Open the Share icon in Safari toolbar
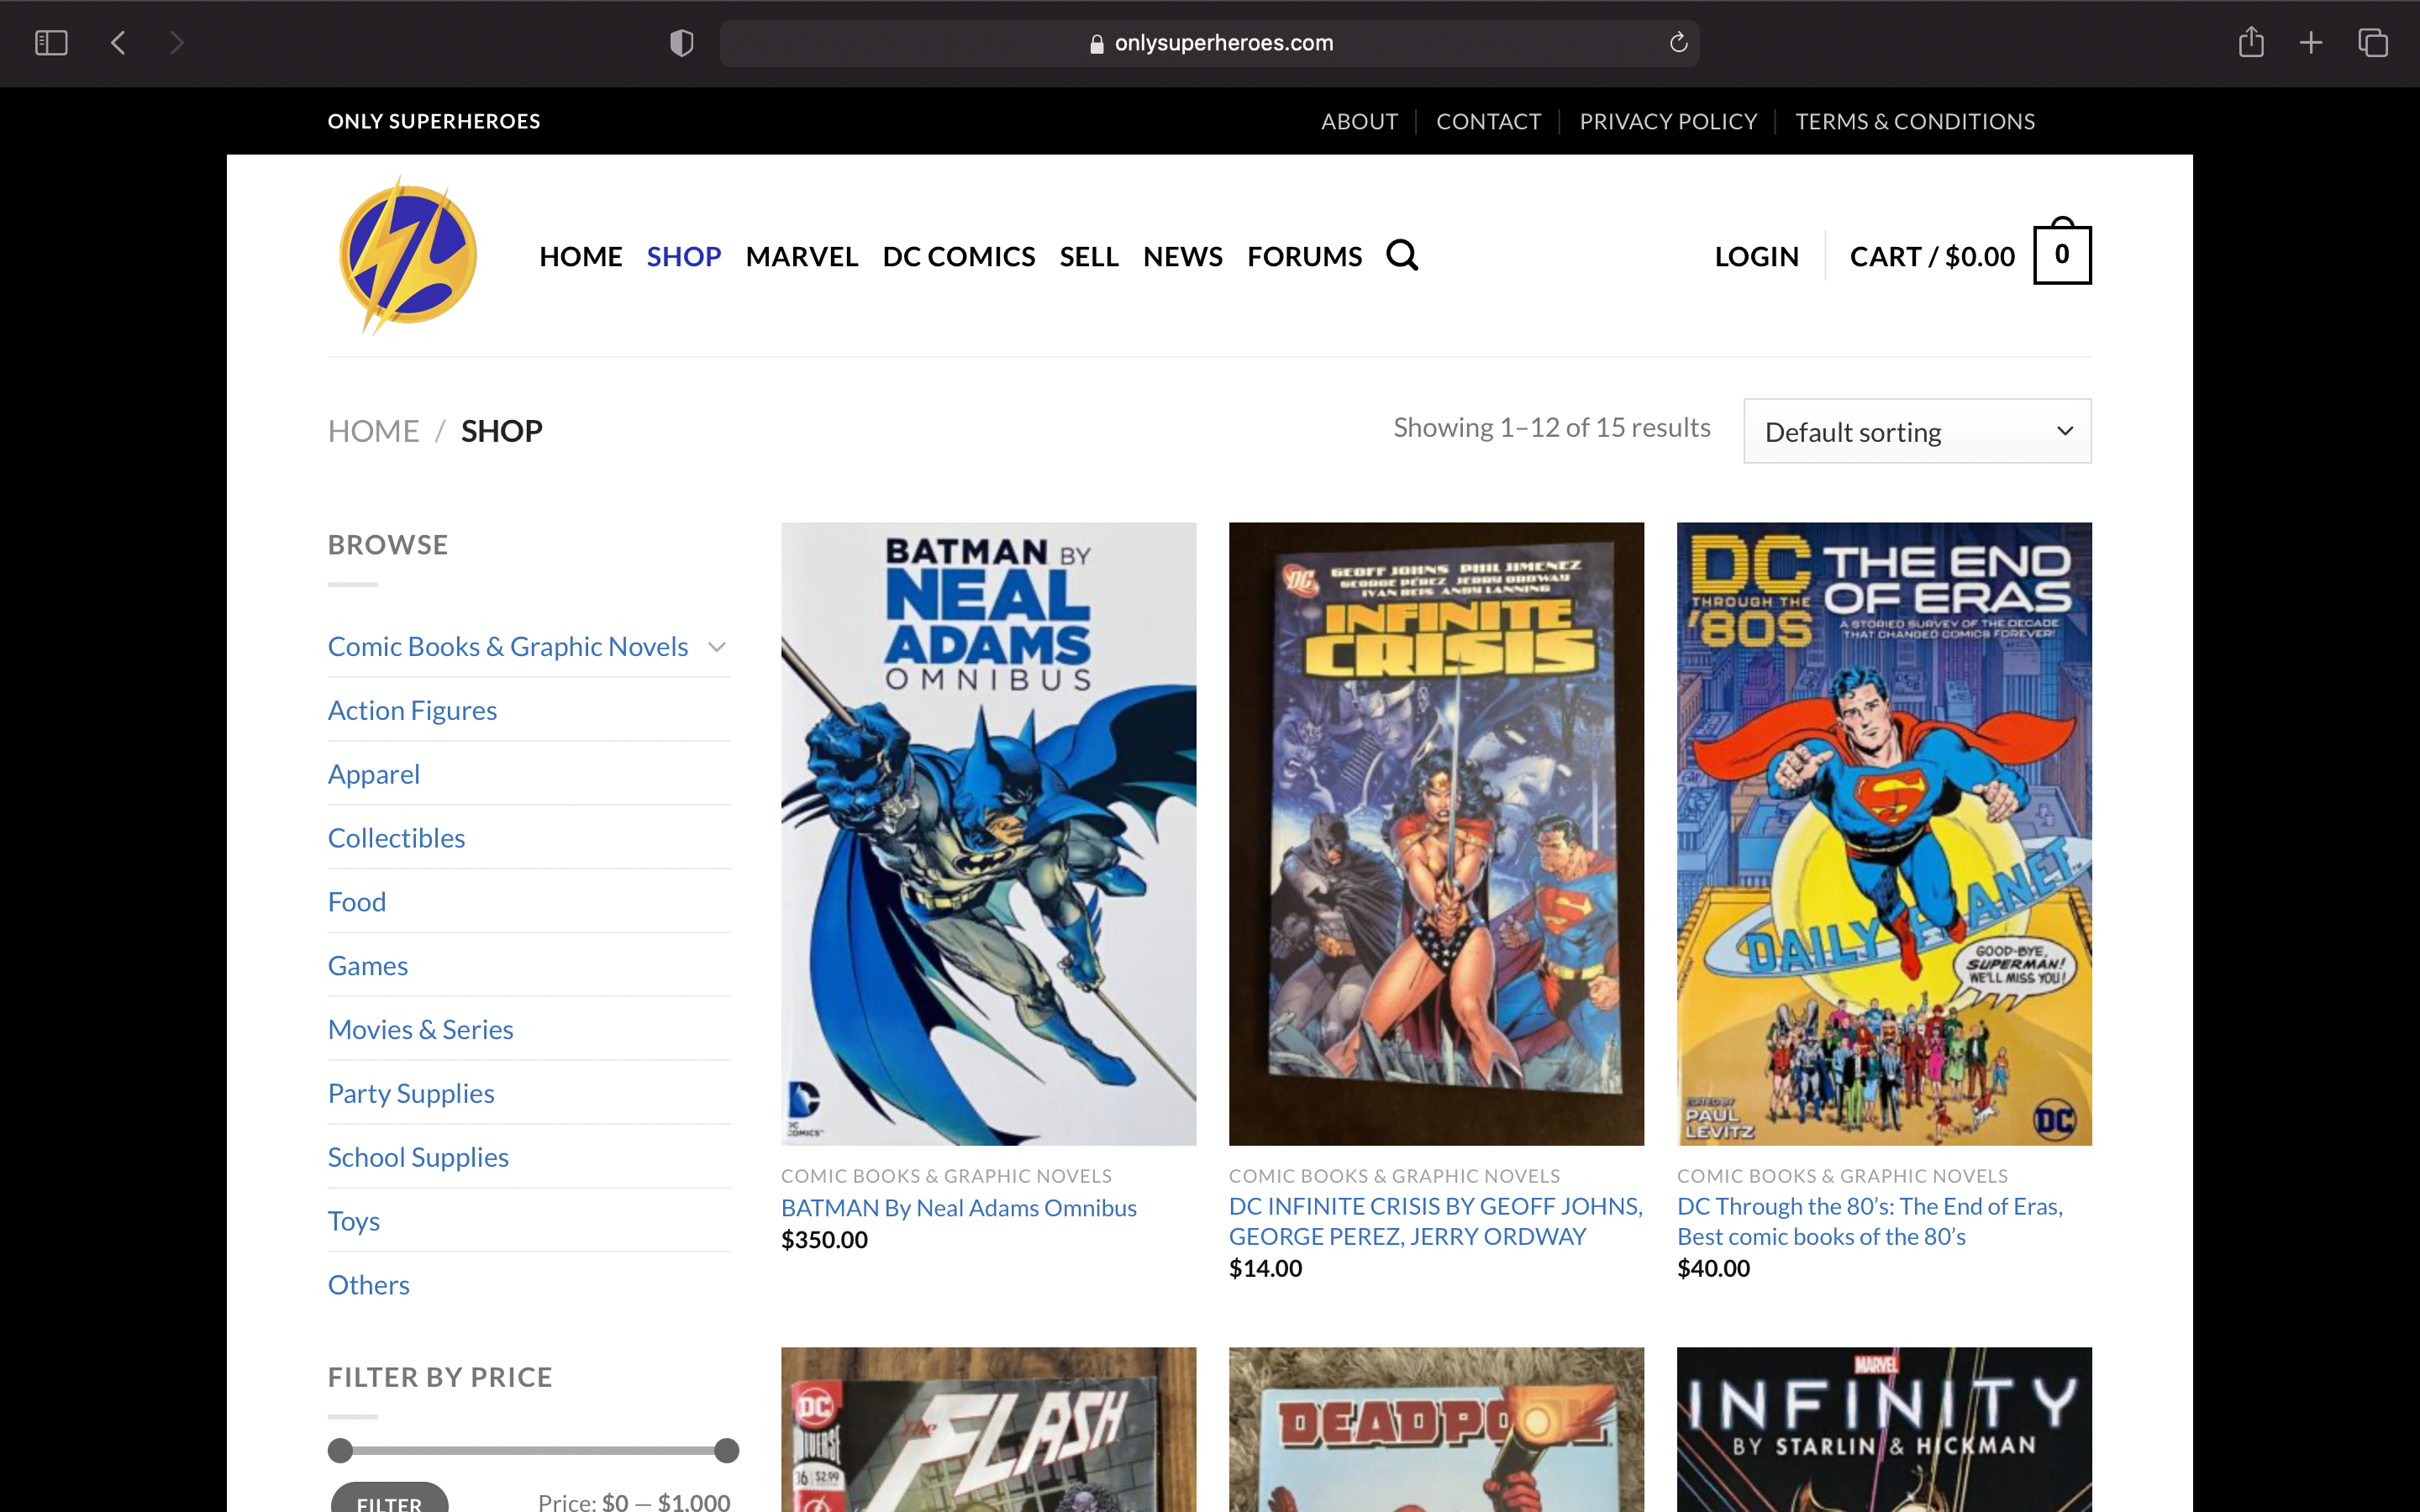Viewport: 2420px width, 1512px height. pos(2250,43)
